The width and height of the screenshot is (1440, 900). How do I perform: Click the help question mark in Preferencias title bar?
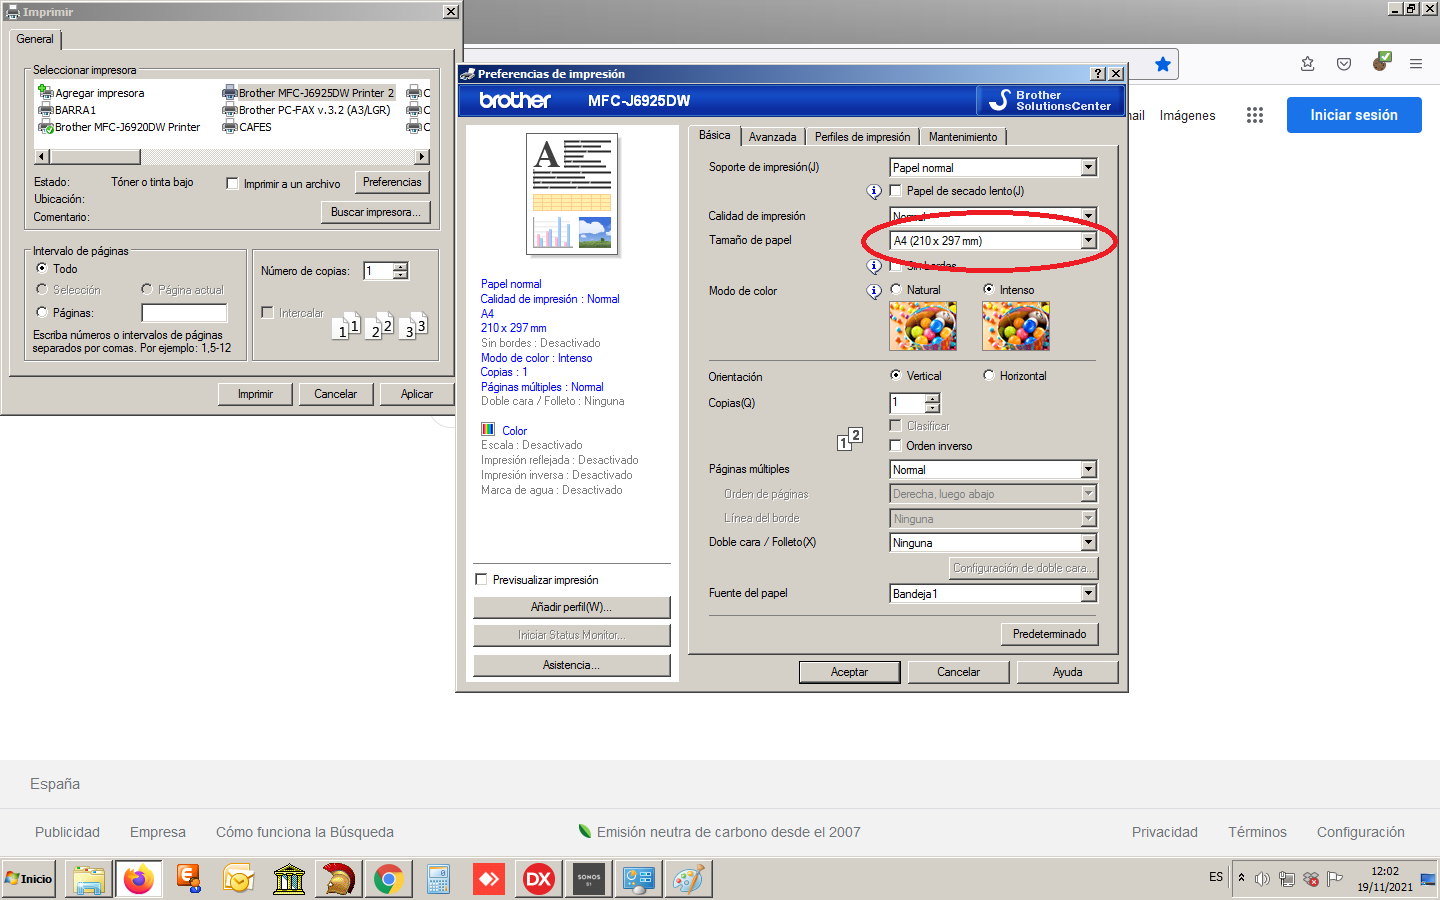coord(1098,74)
